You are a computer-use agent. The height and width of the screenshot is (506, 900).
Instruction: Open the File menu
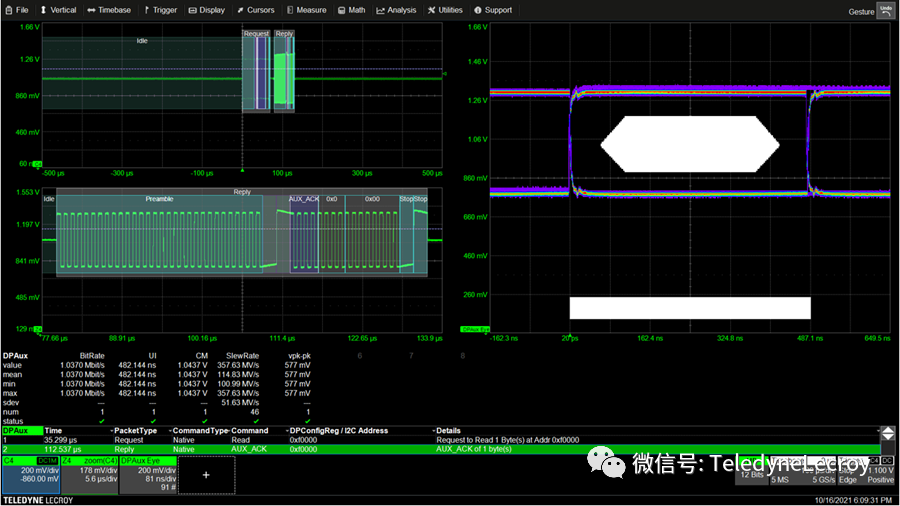click(17, 10)
